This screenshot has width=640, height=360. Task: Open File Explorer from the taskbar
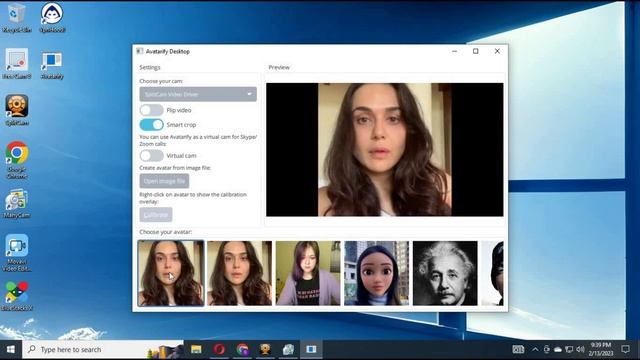coord(196,349)
